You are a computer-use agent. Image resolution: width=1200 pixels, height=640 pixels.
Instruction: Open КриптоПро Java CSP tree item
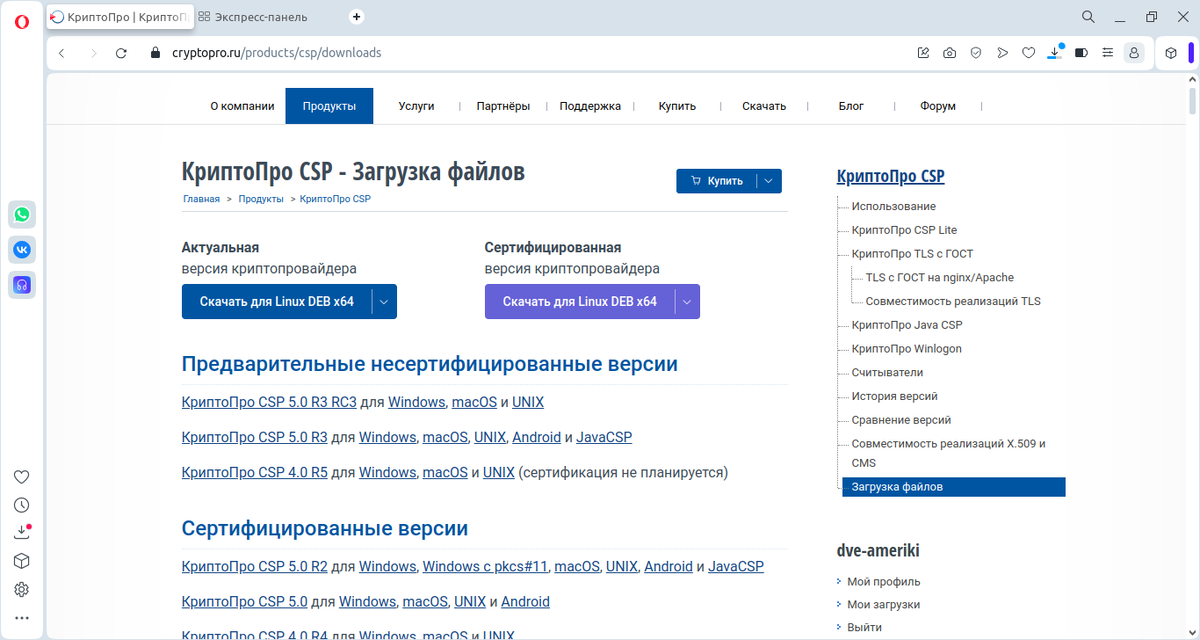pyautogui.click(x=907, y=325)
